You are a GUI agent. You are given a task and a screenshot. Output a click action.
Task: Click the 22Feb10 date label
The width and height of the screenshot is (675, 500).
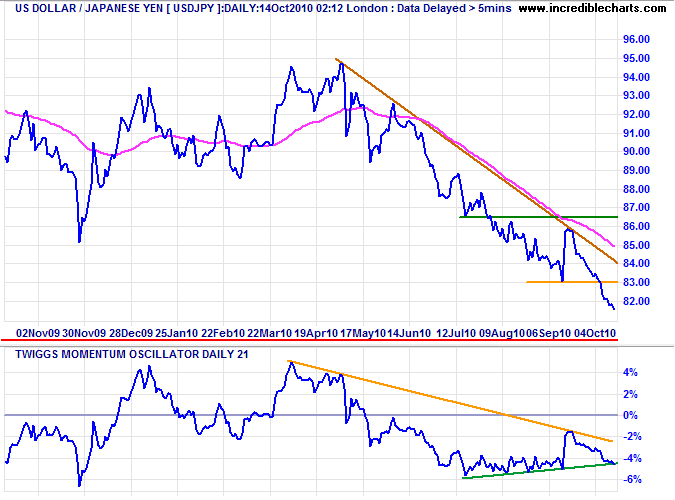223,333
